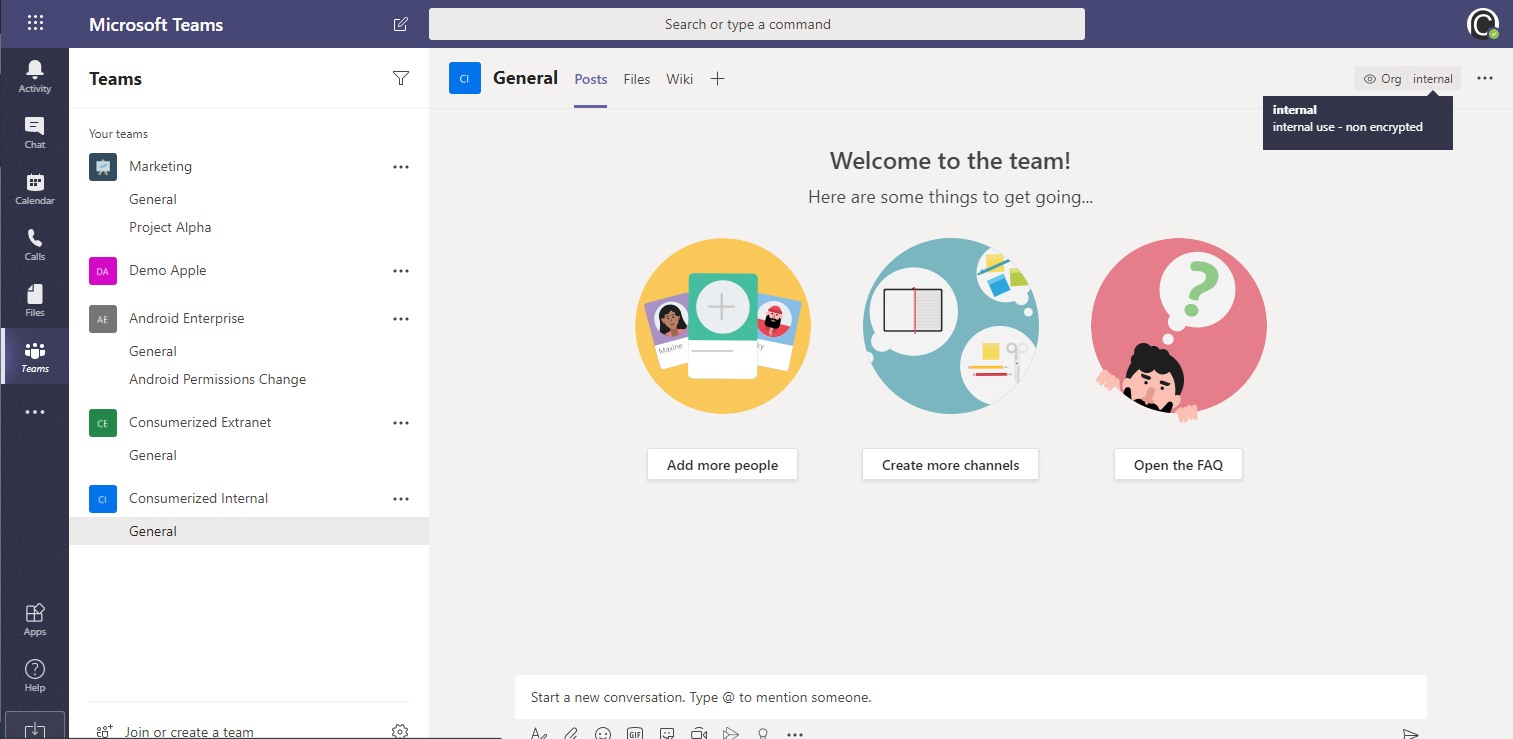Open channel more options in the header

[x=1485, y=78]
